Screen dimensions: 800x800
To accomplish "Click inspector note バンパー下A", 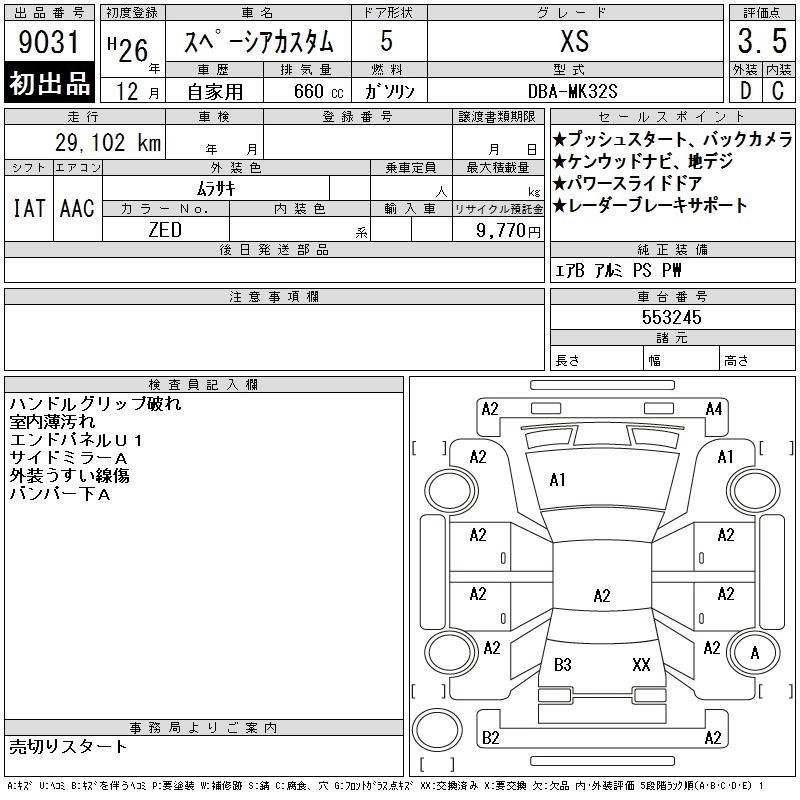I will click(x=60, y=493).
